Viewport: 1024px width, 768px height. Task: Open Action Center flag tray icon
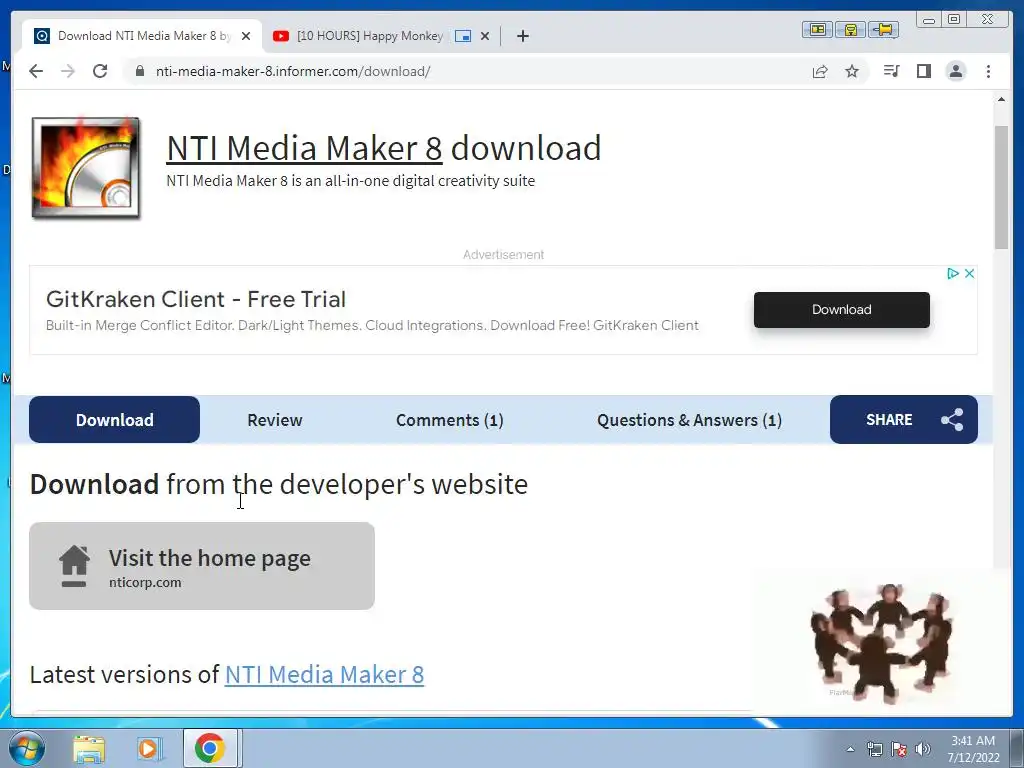point(899,749)
